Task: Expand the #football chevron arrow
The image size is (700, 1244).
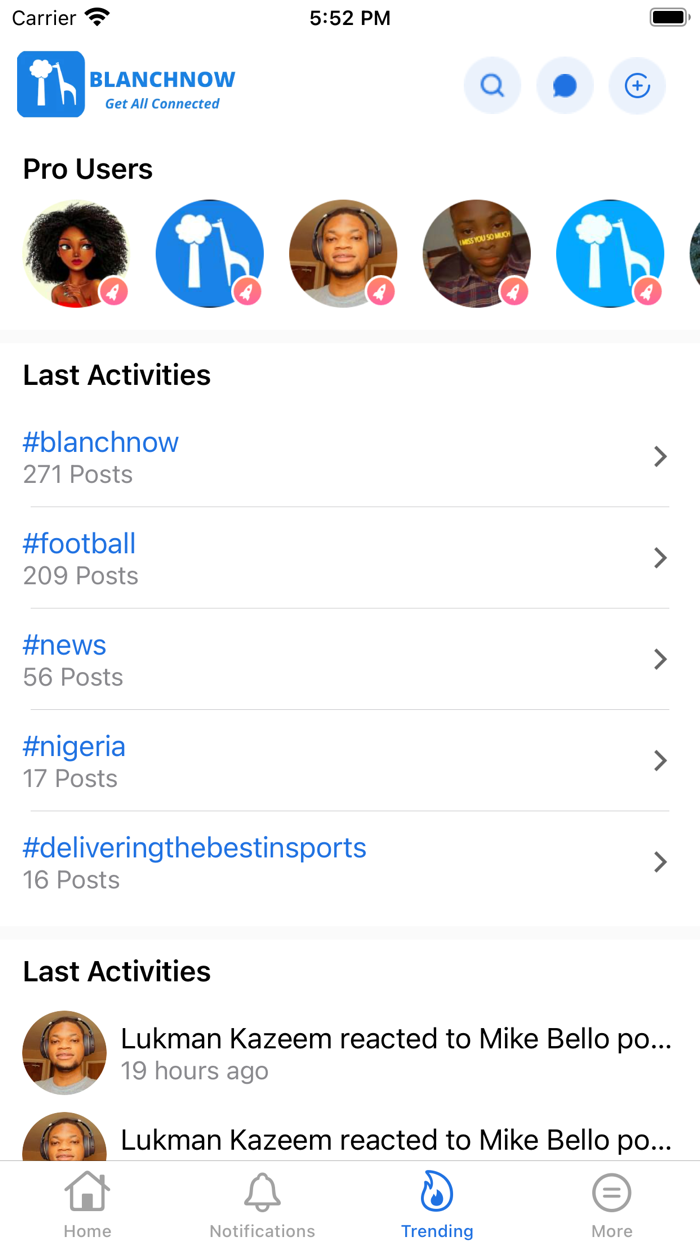Action: (x=660, y=558)
